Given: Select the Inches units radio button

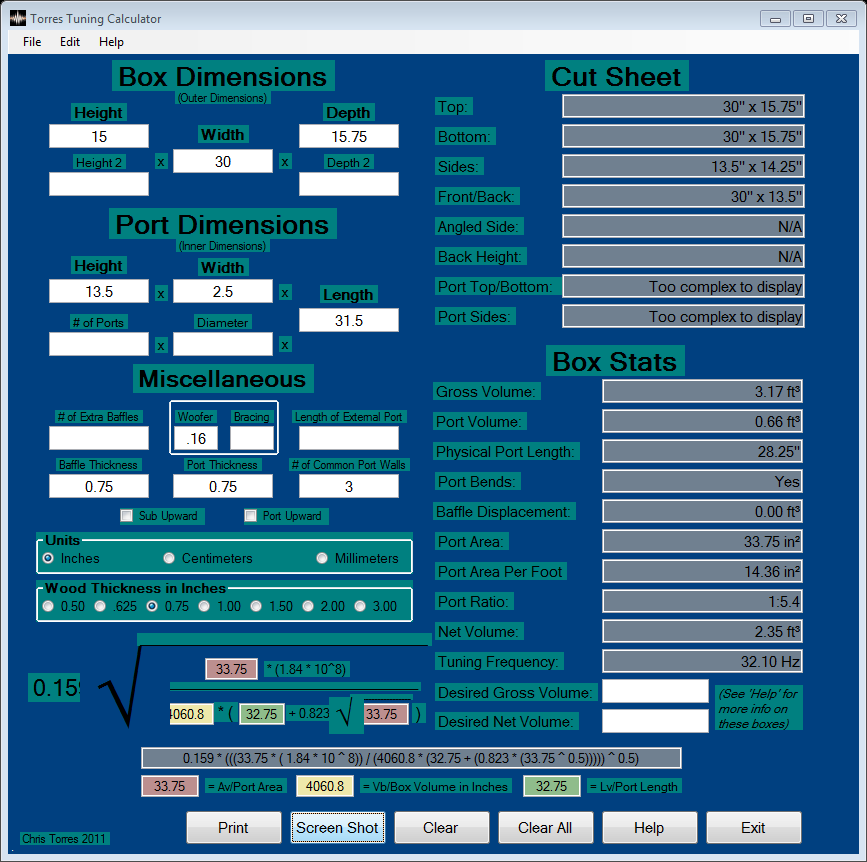Looking at the screenshot, I should 48,558.
